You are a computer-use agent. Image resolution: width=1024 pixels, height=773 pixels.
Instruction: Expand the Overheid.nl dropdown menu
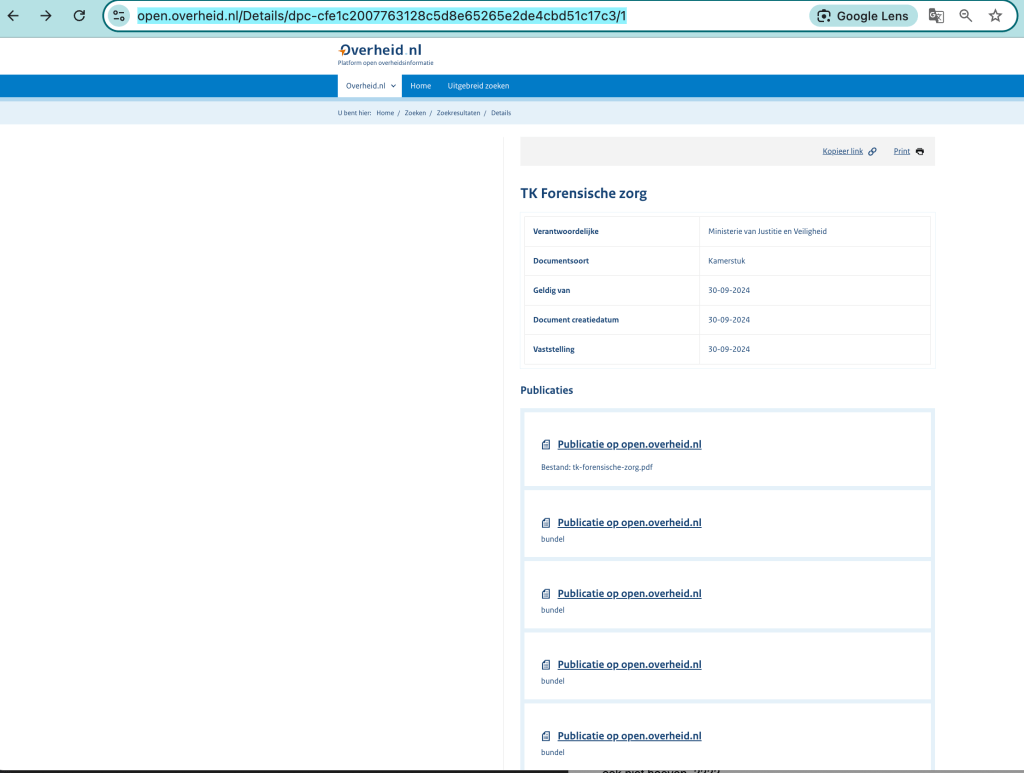[370, 86]
